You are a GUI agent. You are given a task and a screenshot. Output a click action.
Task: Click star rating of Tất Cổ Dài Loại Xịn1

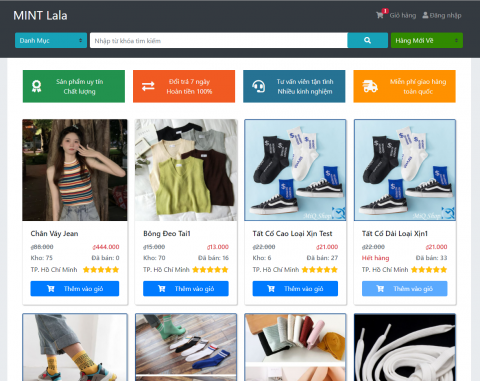(429, 270)
